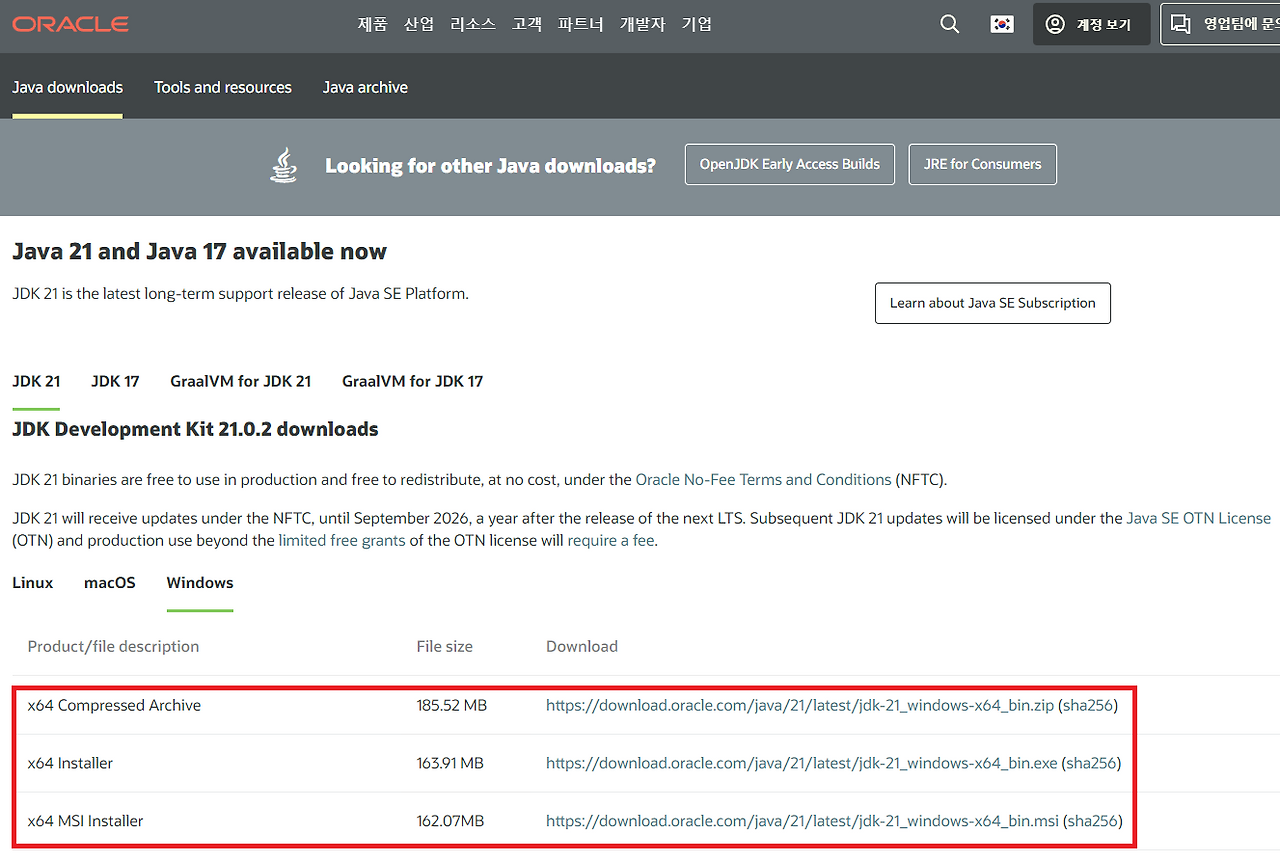Click Learn about Java SE Subscription

992,303
